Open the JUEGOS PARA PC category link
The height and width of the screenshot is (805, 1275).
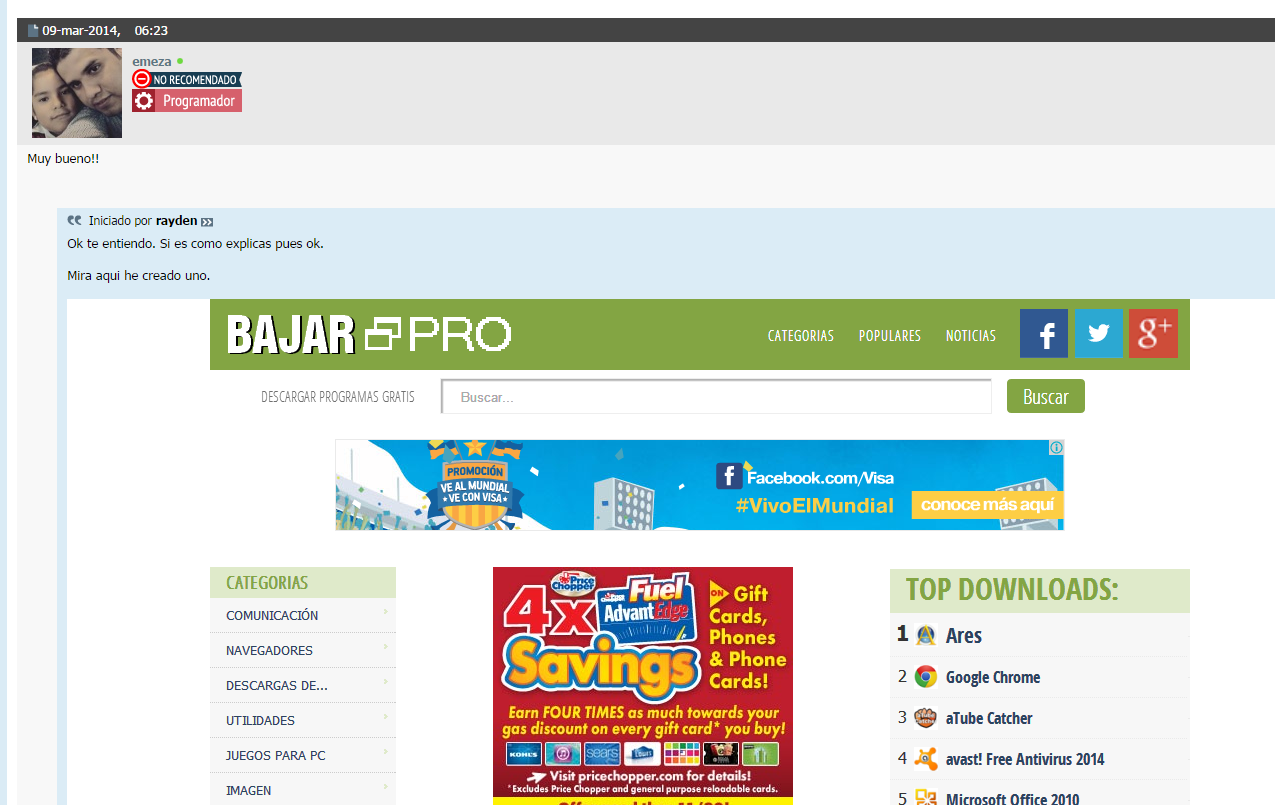click(x=276, y=756)
